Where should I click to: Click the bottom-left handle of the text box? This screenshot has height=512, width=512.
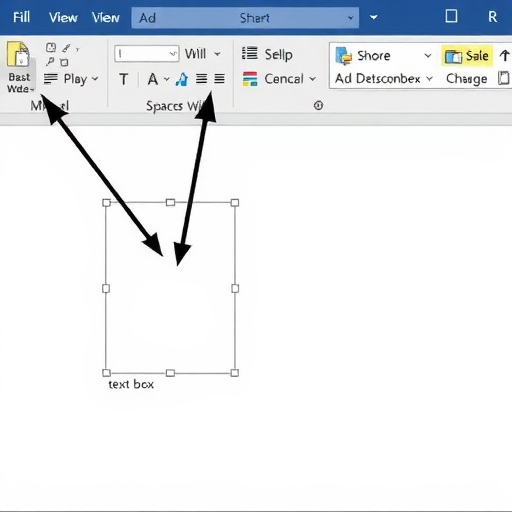(106, 372)
